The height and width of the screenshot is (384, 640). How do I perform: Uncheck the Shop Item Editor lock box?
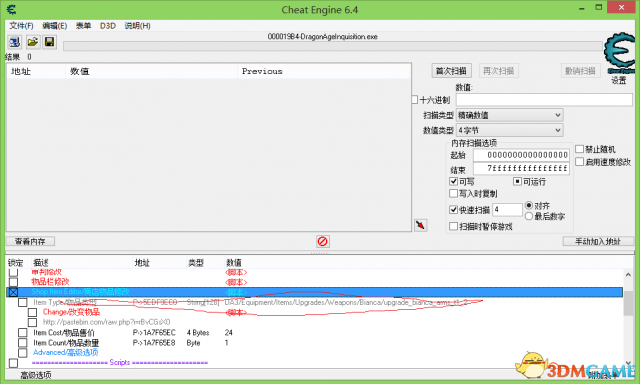pos(13,292)
